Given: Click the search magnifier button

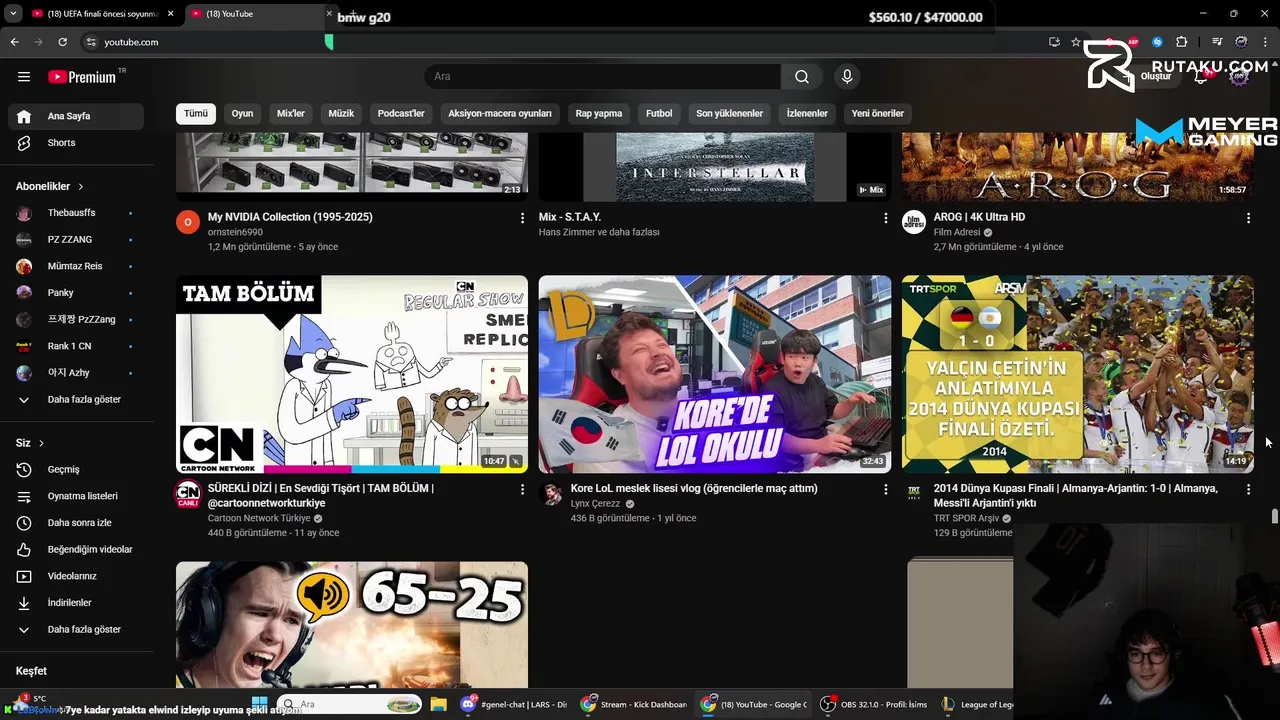Looking at the screenshot, I should (x=802, y=77).
